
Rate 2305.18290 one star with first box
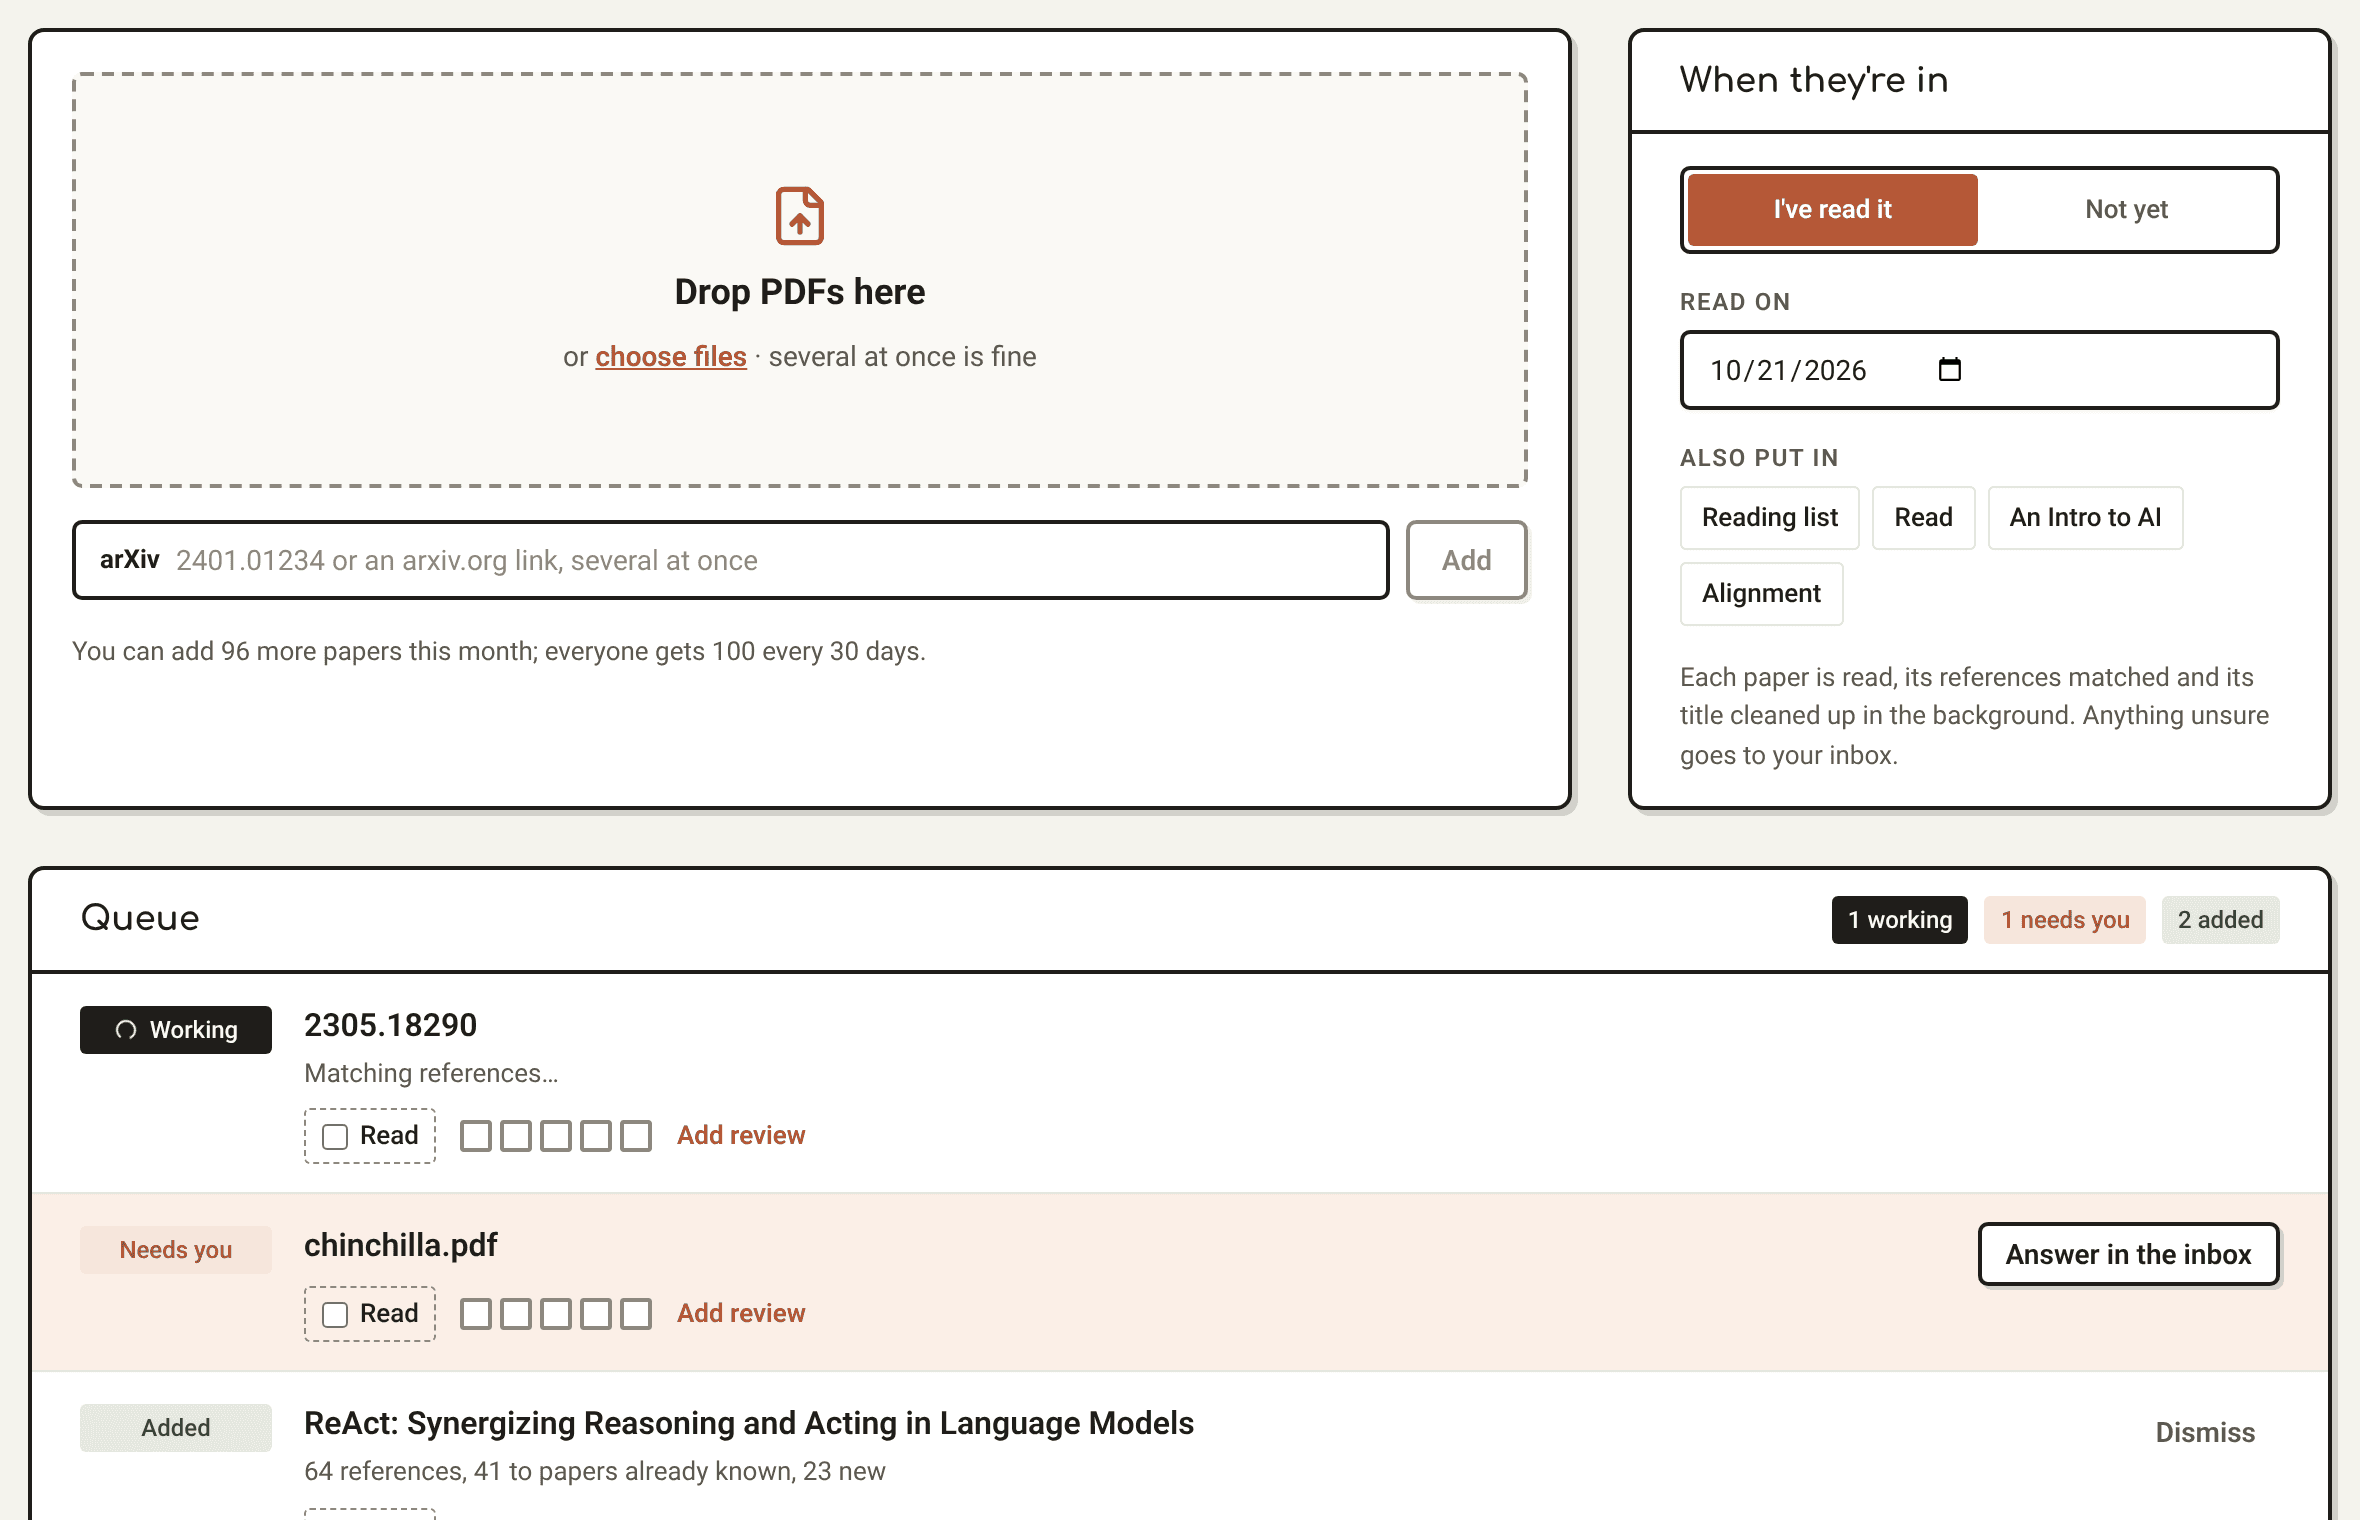point(476,1136)
